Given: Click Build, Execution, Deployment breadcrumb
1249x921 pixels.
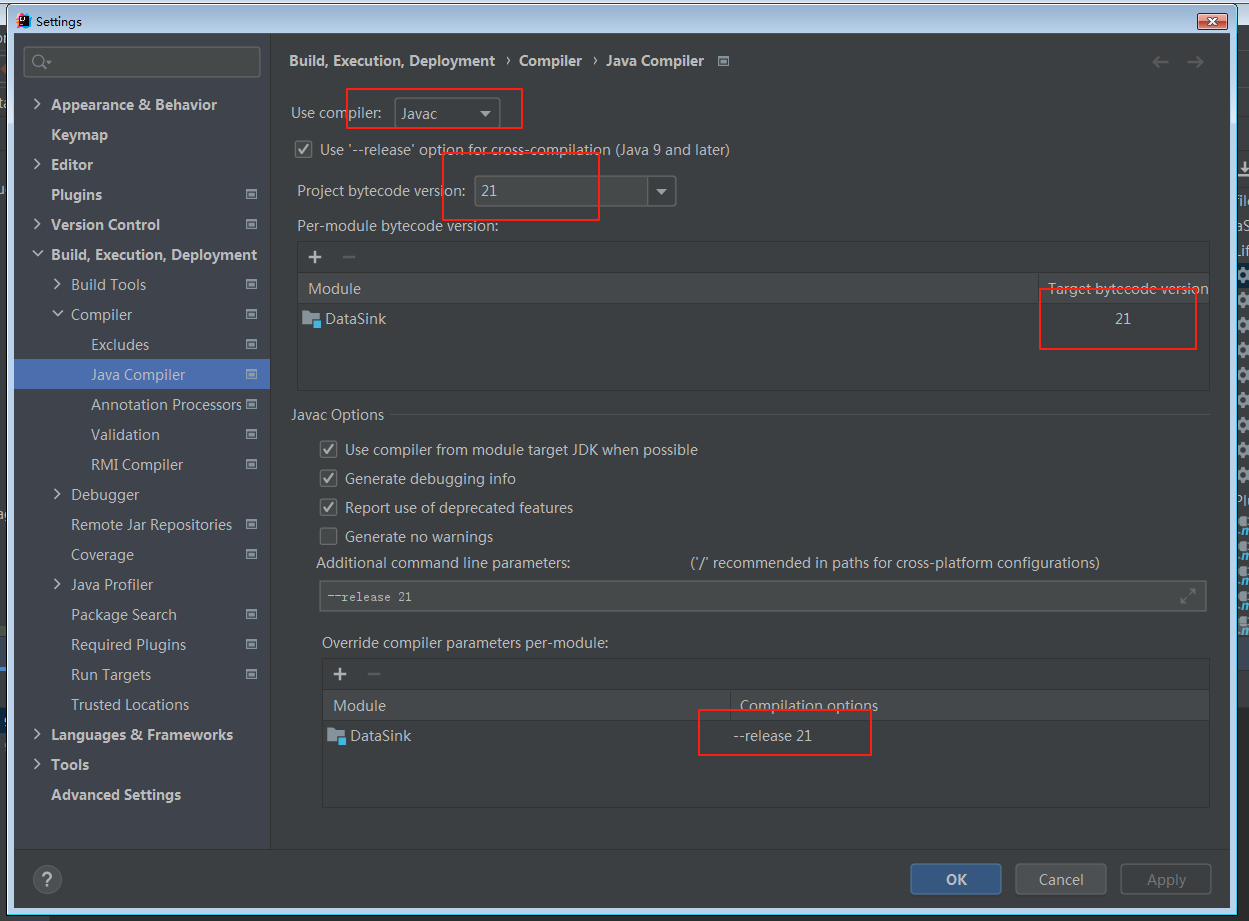Looking at the screenshot, I should [x=392, y=61].
